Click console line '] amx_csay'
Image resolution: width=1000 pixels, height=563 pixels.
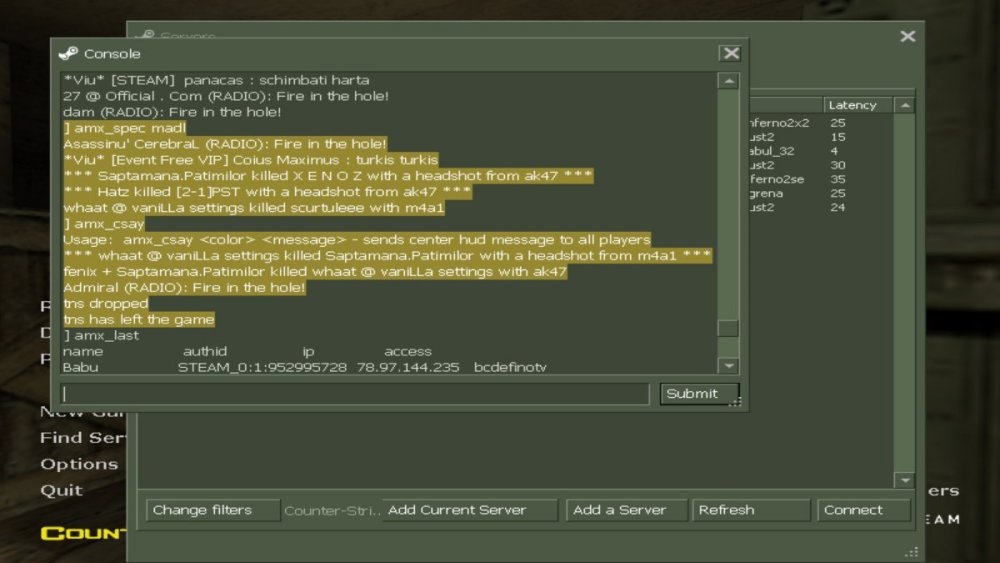pos(104,224)
